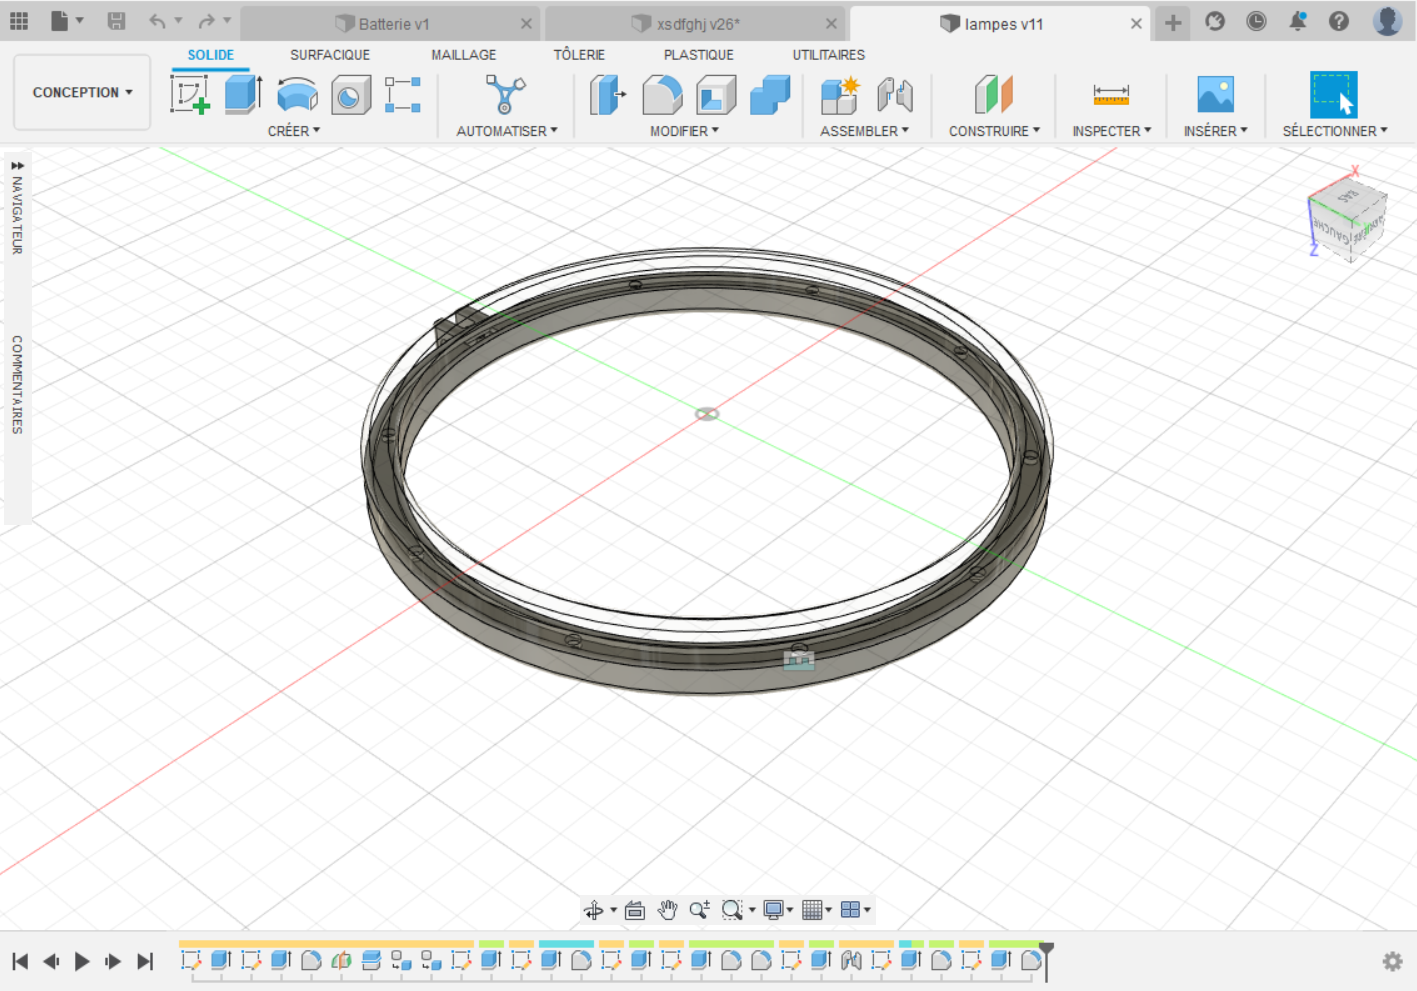Switch to the TÔLERIE tab
The height and width of the screenshot is (991, 1417).
pyautogui.click(x=579, y=55)
